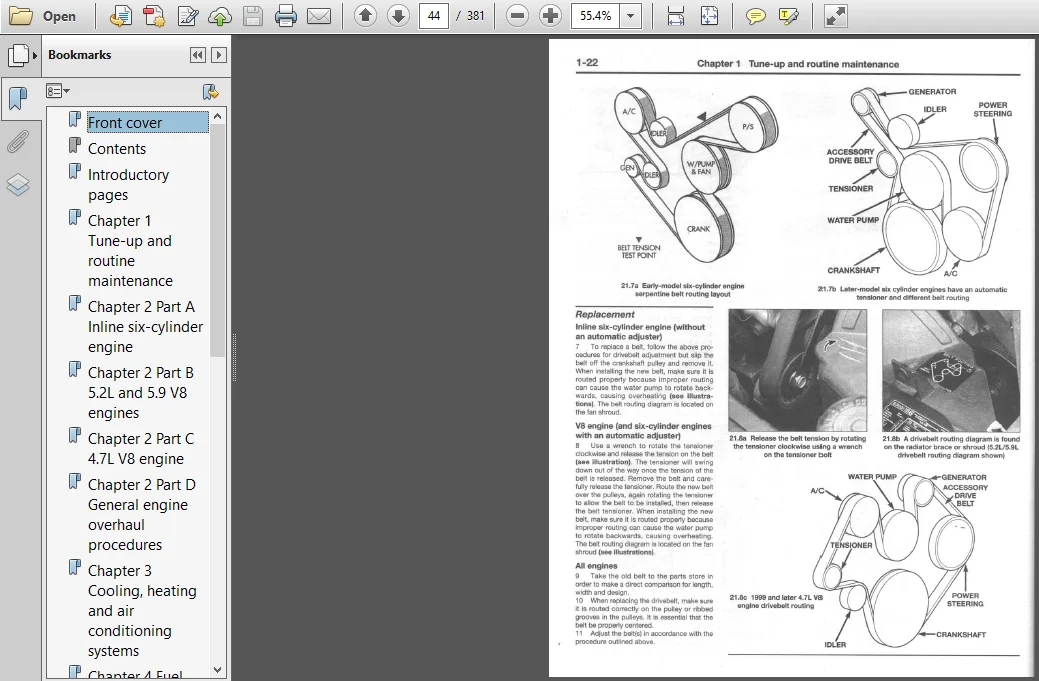Click the total pages text 381
Viewport: 1039px width, 681px height.
click(x=476, y=16)
